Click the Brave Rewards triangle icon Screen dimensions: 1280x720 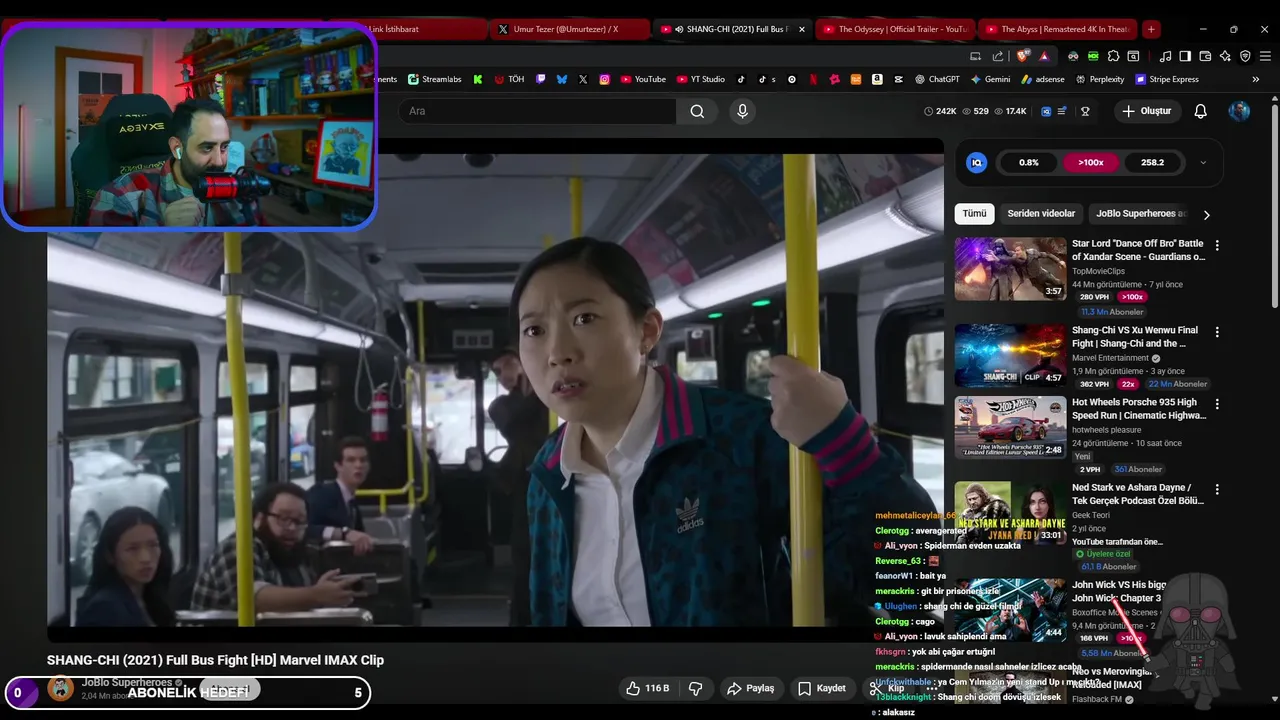click(x=1044, y=56)
